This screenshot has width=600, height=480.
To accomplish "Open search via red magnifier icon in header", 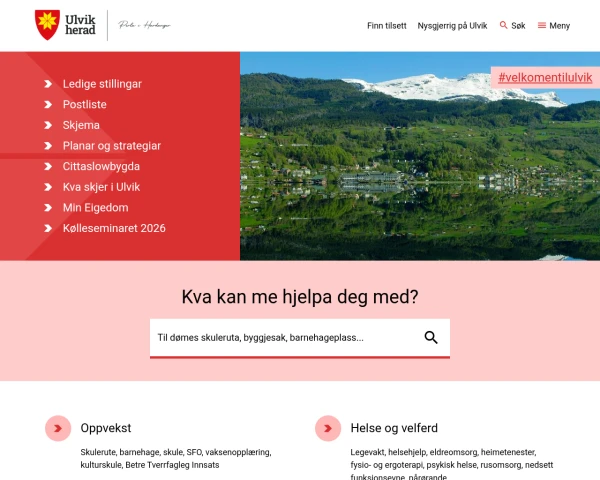I will pyautogui.click(x=503, y=25).
